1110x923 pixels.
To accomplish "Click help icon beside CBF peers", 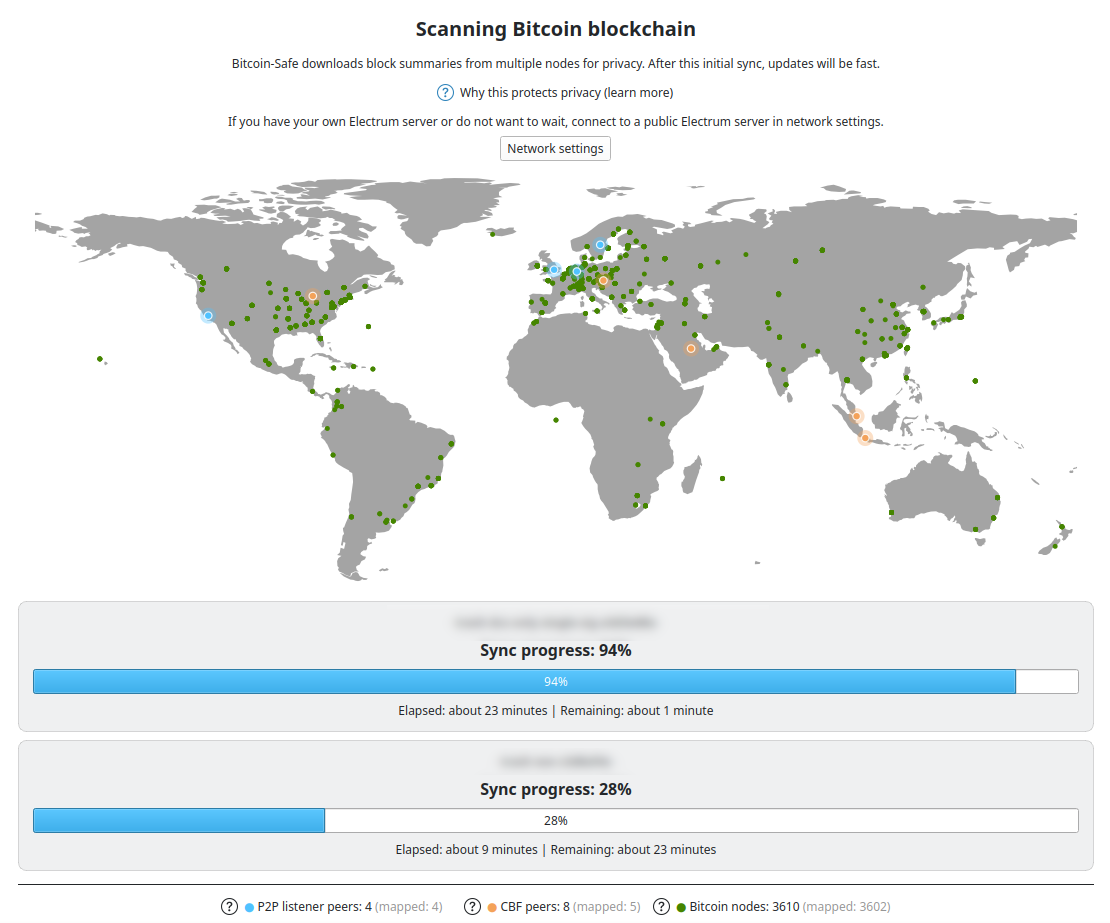I will (x=472, y=907).
